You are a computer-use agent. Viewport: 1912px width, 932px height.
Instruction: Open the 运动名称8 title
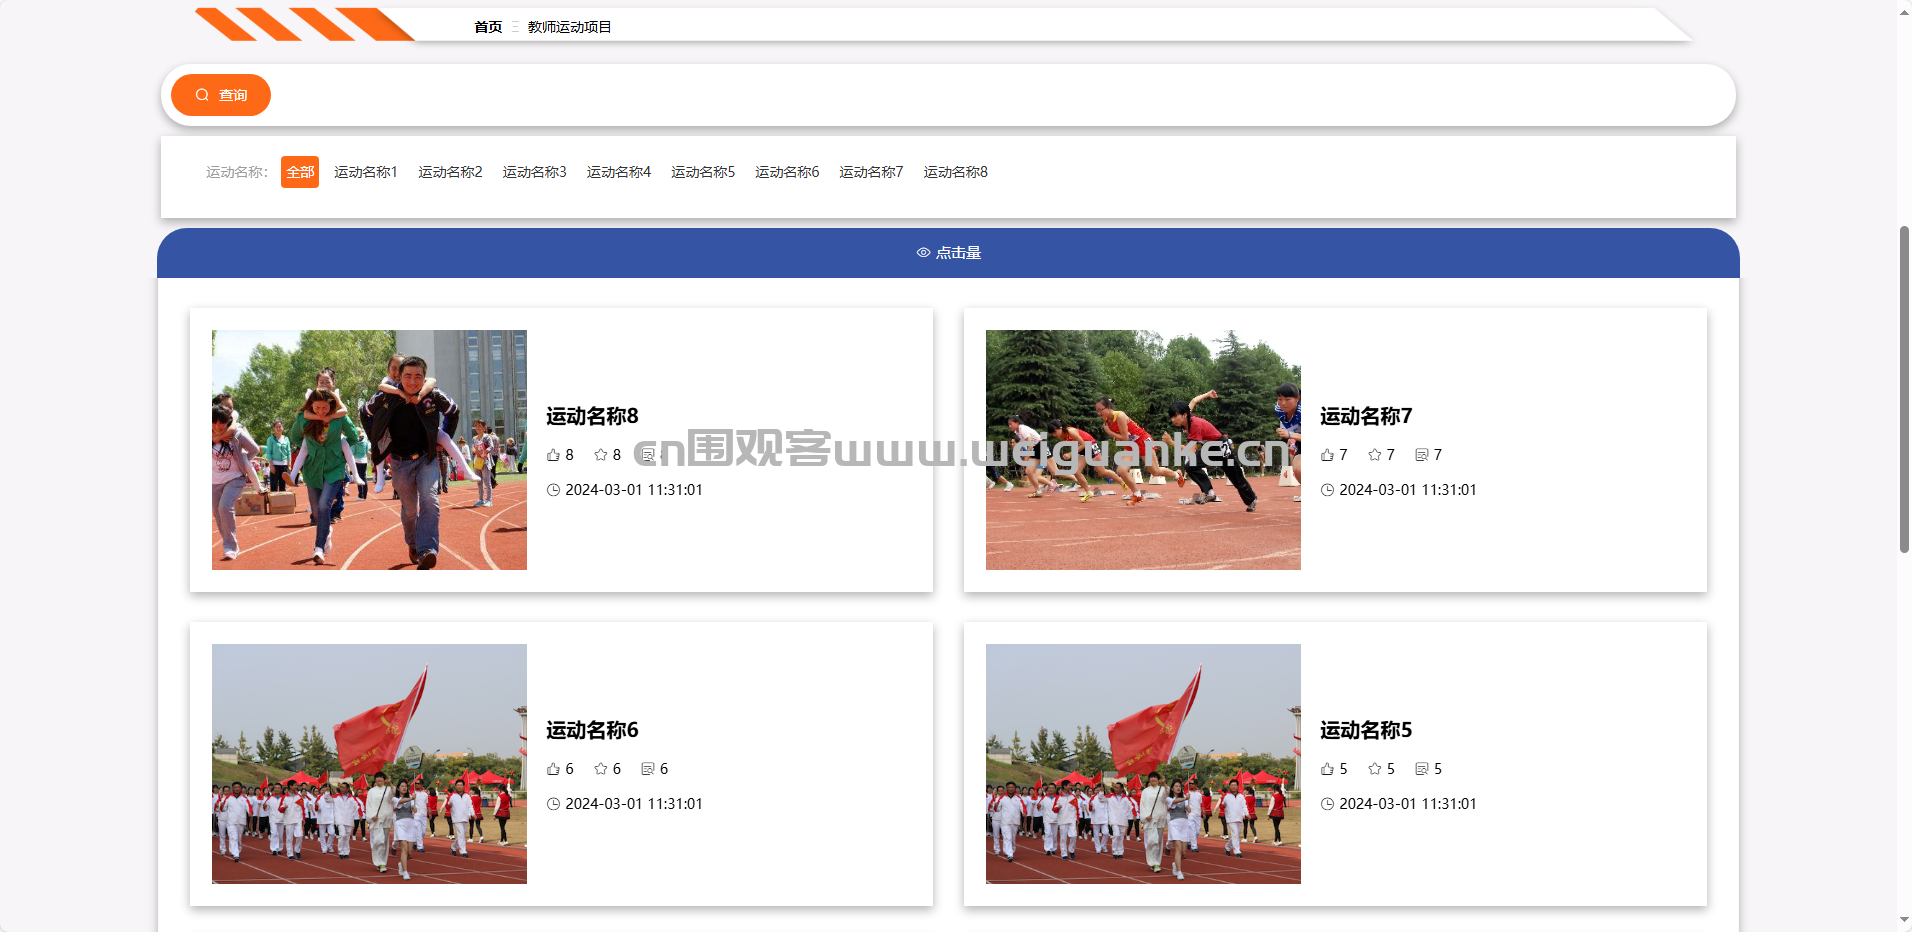click(592, 416)
